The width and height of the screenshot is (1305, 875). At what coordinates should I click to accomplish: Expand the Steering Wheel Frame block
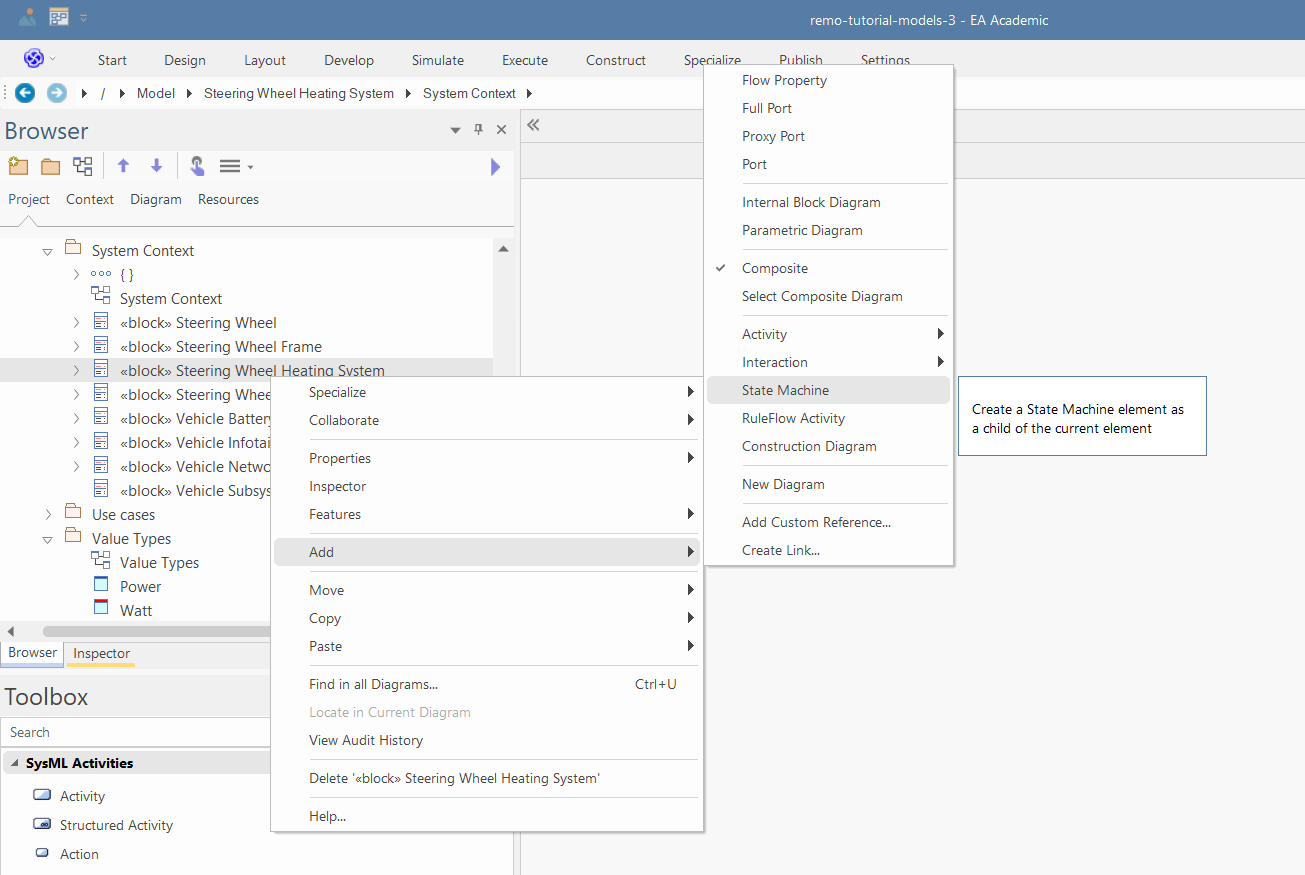[x=76, y=347]
